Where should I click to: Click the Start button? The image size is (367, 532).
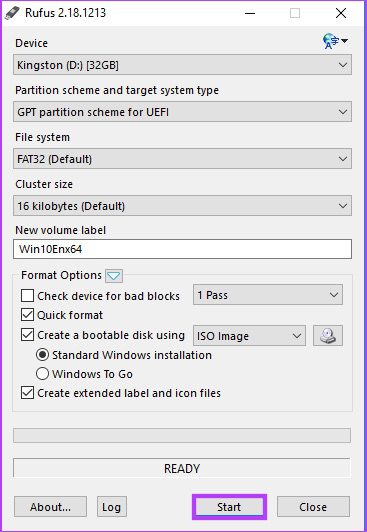pyautogui.click(x=229, y=507)
